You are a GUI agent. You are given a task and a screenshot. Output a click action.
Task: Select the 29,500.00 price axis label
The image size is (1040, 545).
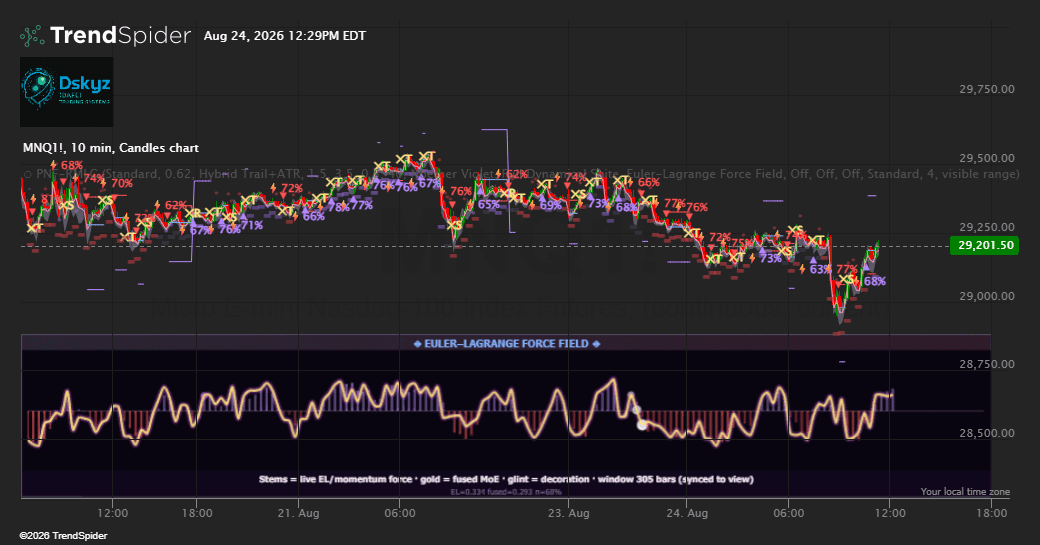(986, 158)
